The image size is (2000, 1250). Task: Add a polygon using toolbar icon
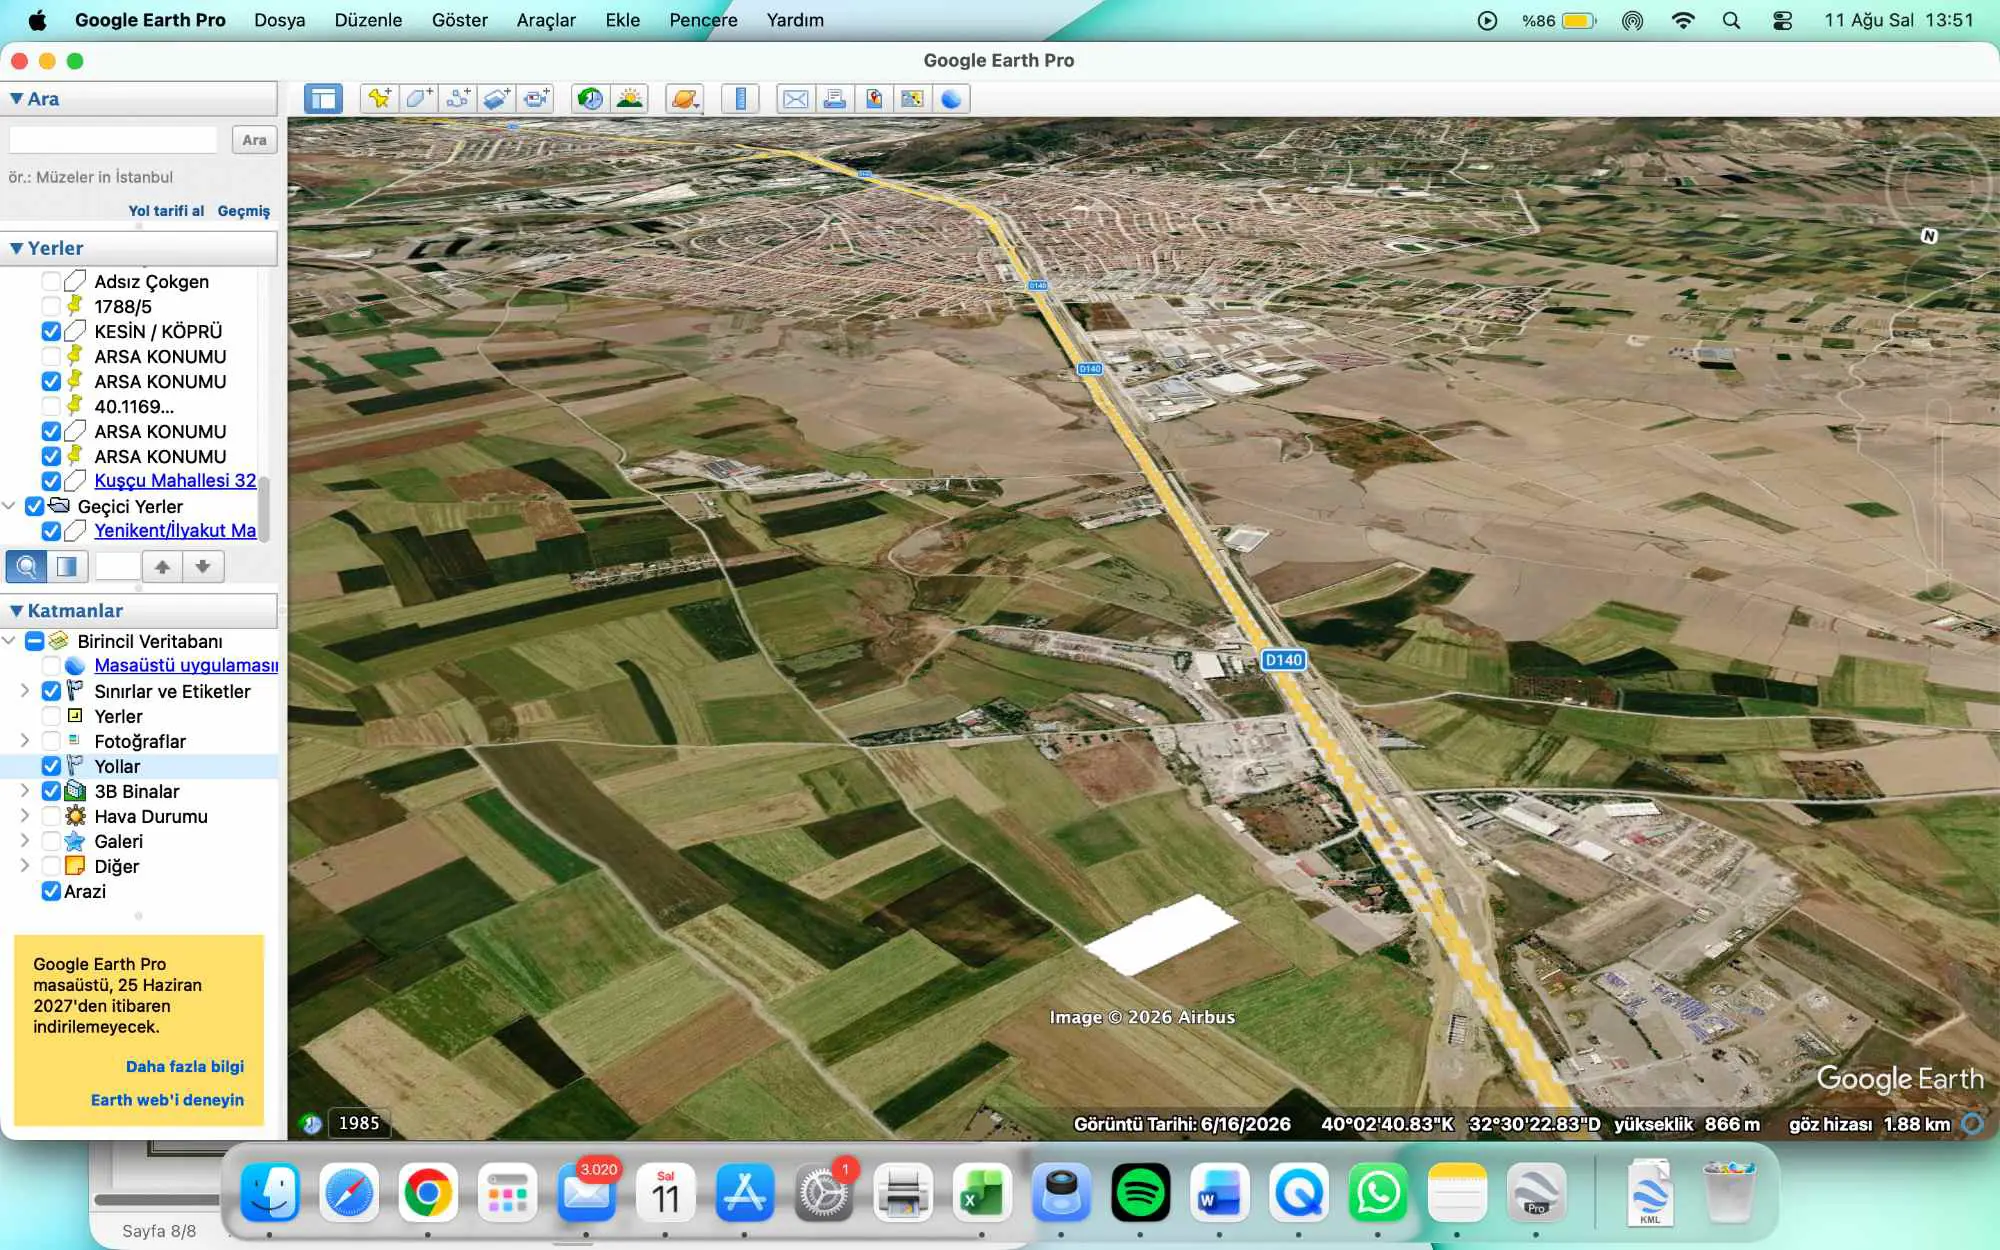418,98
